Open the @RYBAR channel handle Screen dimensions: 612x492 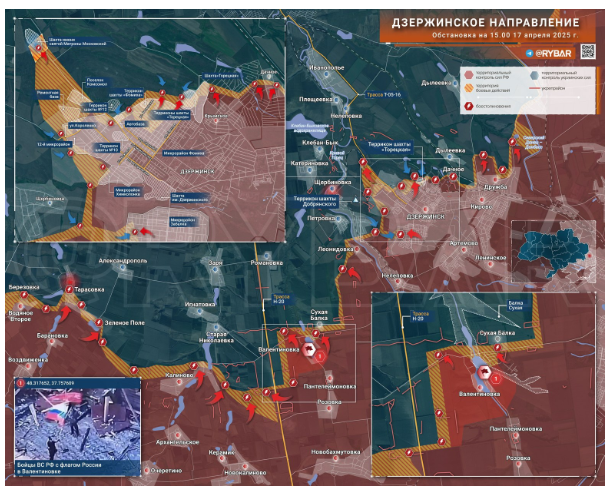[553, 53]
